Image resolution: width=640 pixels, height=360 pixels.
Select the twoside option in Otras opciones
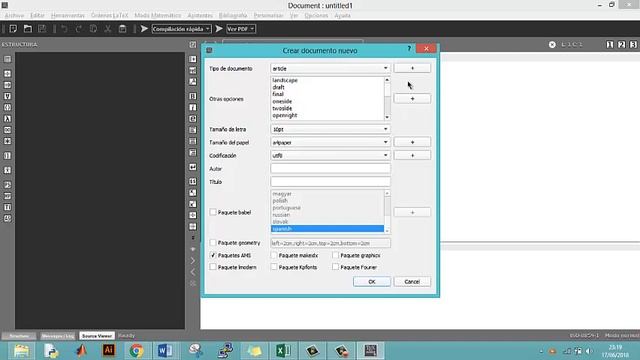click(282, 109)
